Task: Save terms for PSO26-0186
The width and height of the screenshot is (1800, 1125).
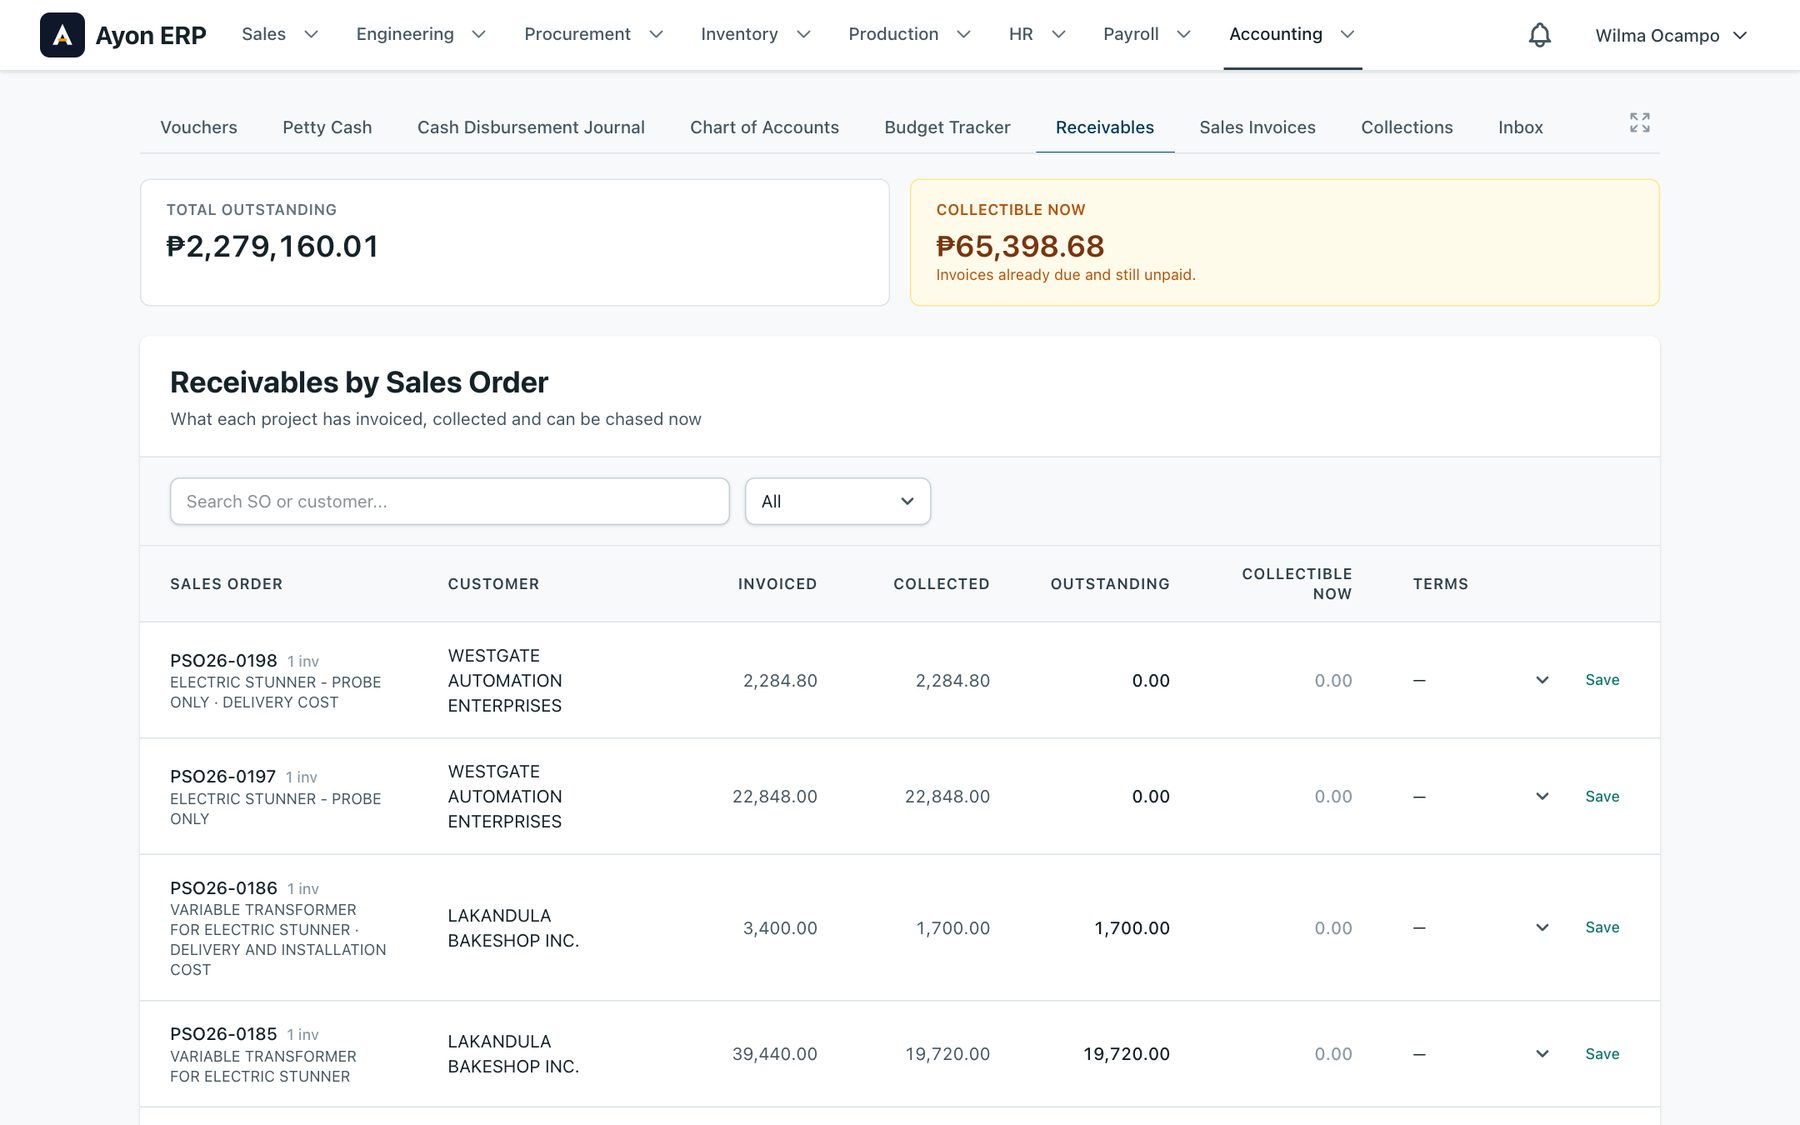Action: (1602, 927)
